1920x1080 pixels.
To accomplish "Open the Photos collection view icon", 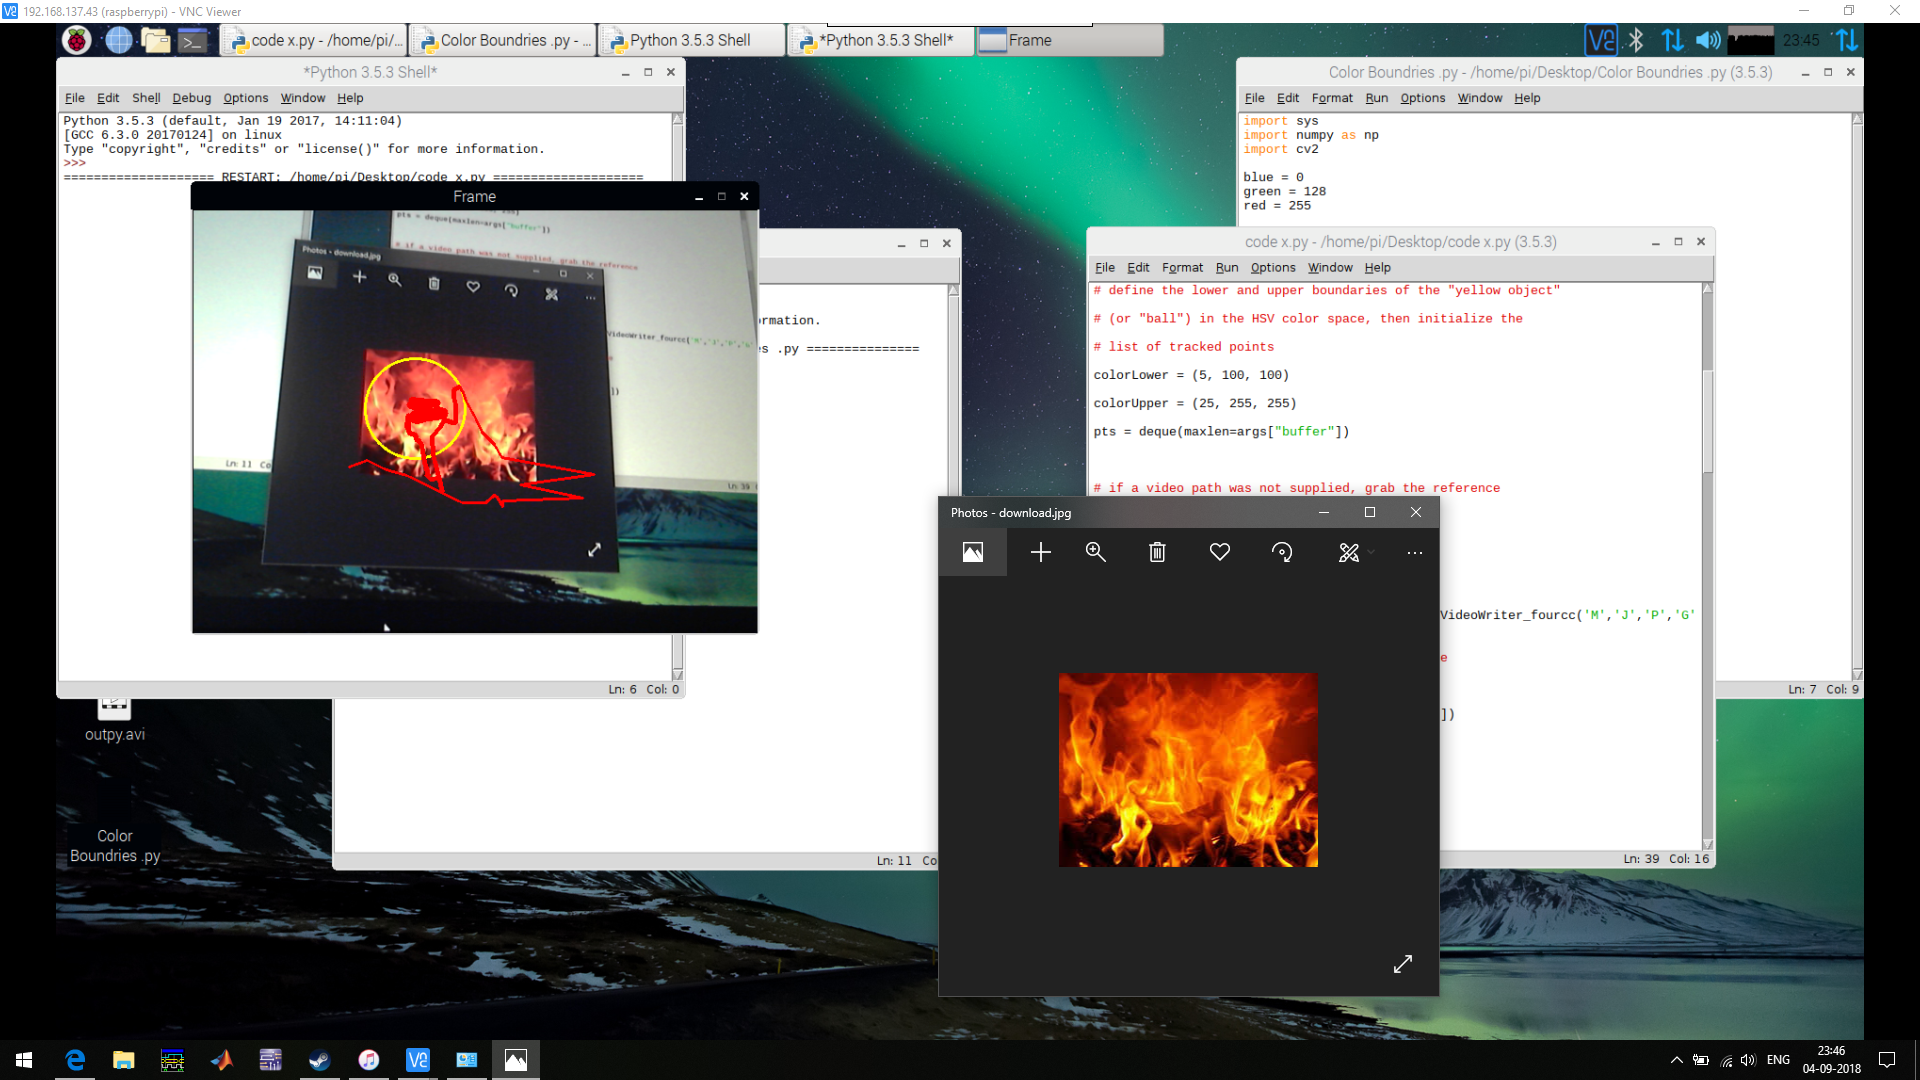I will point(972,552).
